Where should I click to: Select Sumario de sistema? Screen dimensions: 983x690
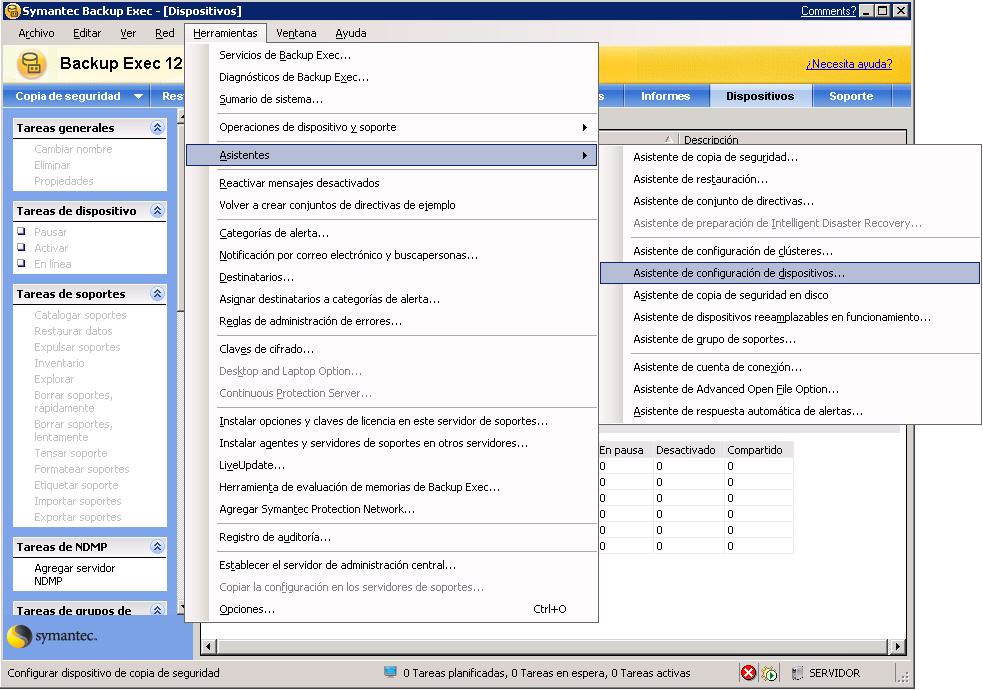pyautogui.click(x=391, y=99)
